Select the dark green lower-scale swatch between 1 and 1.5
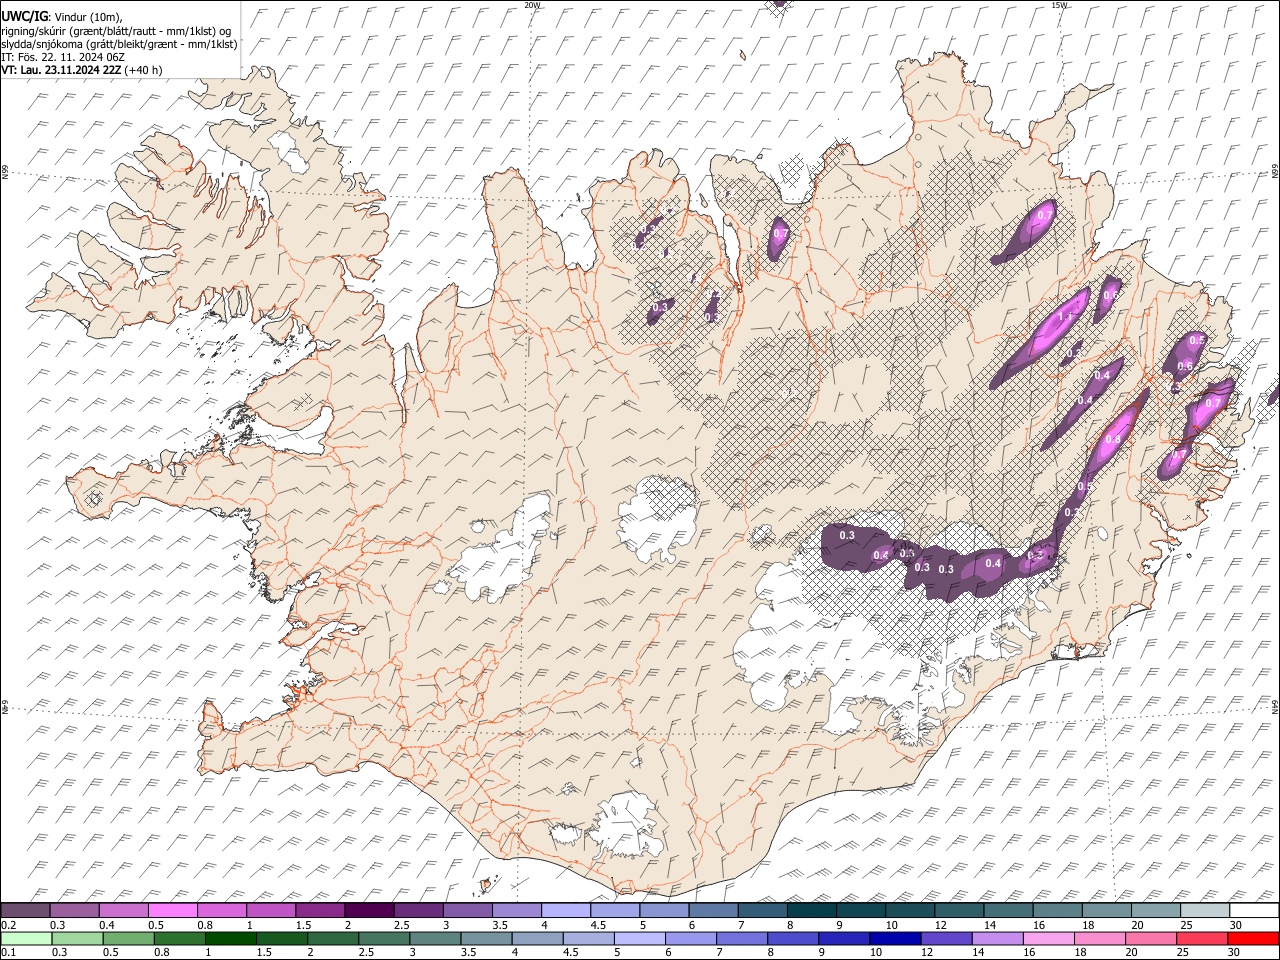 (230, 938)
